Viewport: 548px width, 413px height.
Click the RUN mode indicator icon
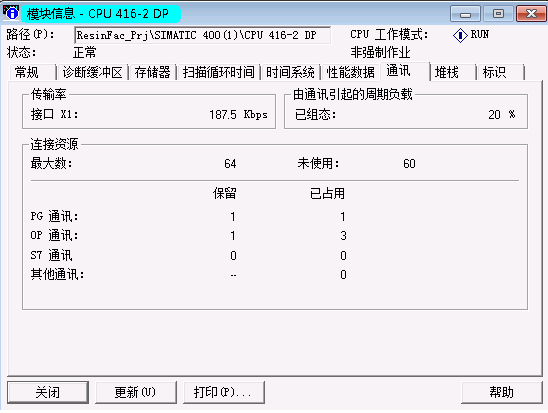(460, 35)
